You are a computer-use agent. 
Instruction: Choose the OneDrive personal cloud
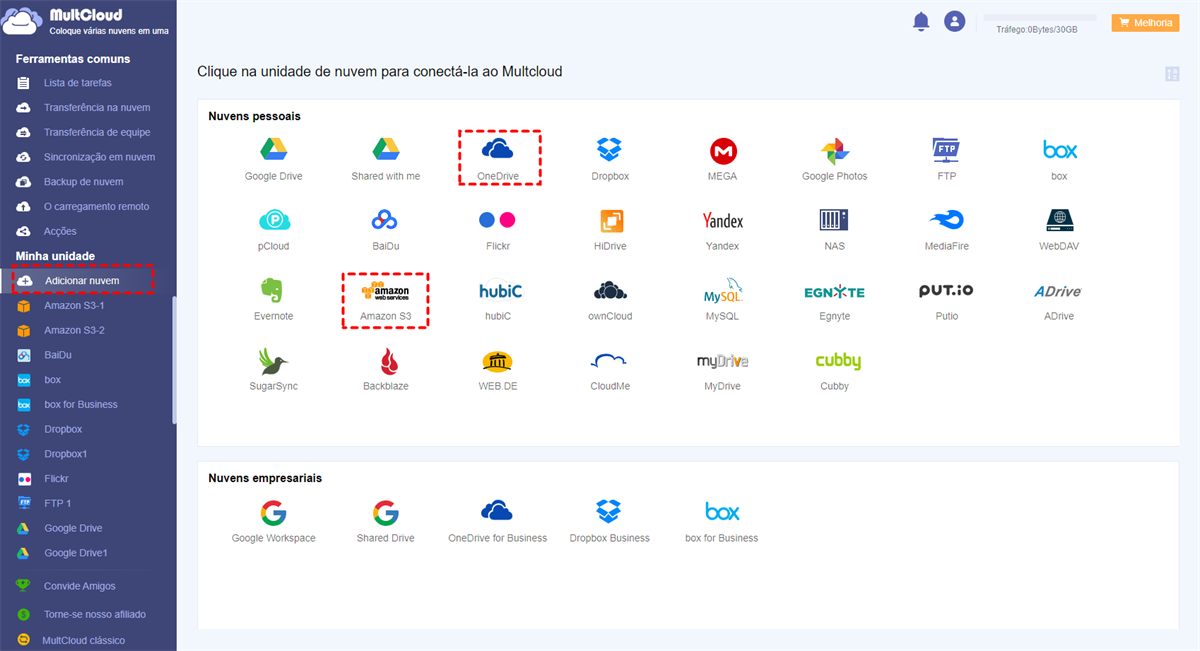[x=498, y=159]
